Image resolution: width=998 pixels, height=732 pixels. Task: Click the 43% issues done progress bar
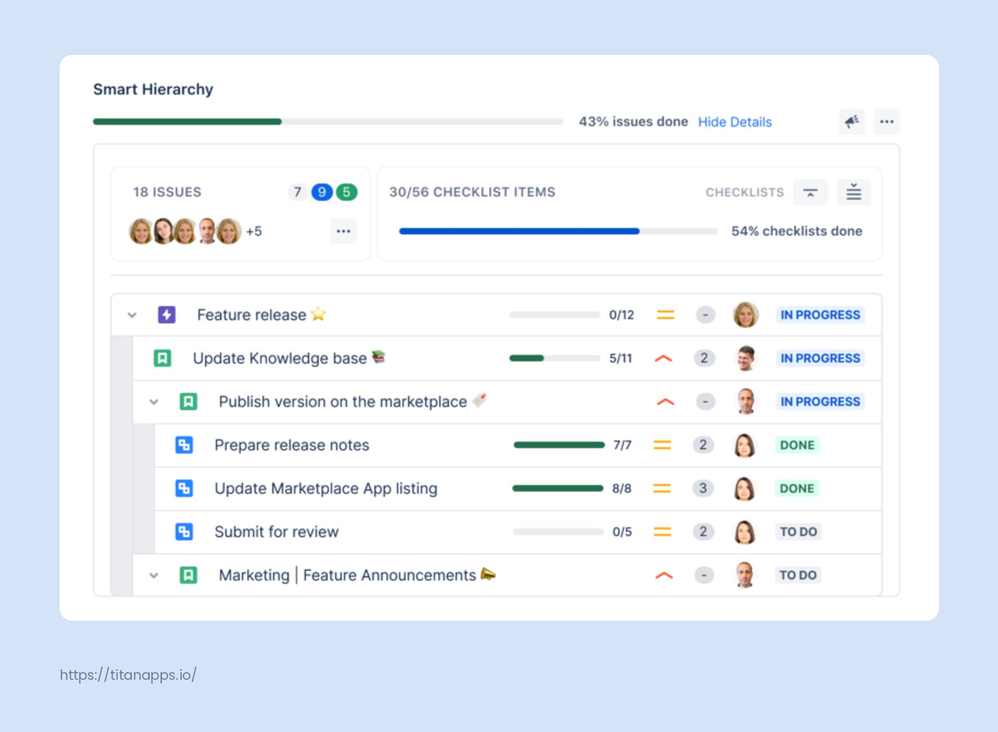(x=328, y=122)
